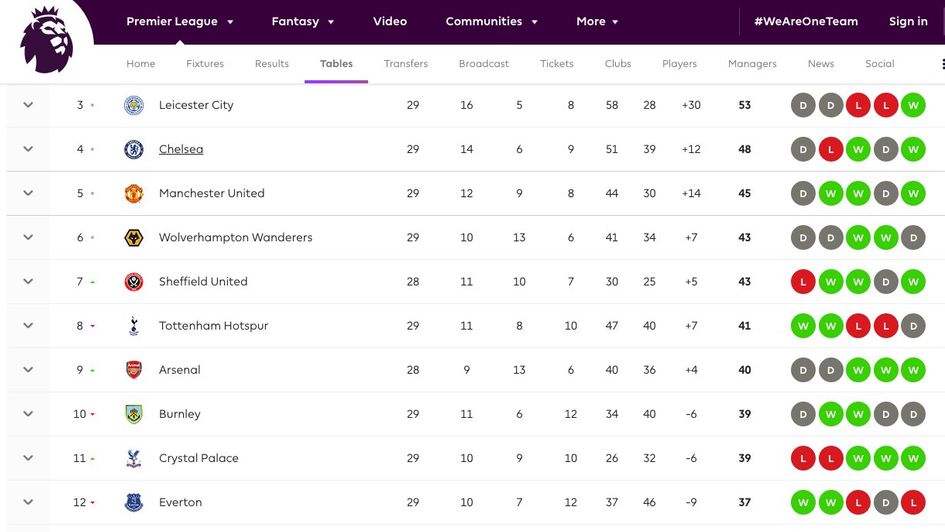Image resolution: width=945 pixels, height=532 pixels.
Task: Click Tottenham's first green W form circle
Action: click(x=803, y=325)
